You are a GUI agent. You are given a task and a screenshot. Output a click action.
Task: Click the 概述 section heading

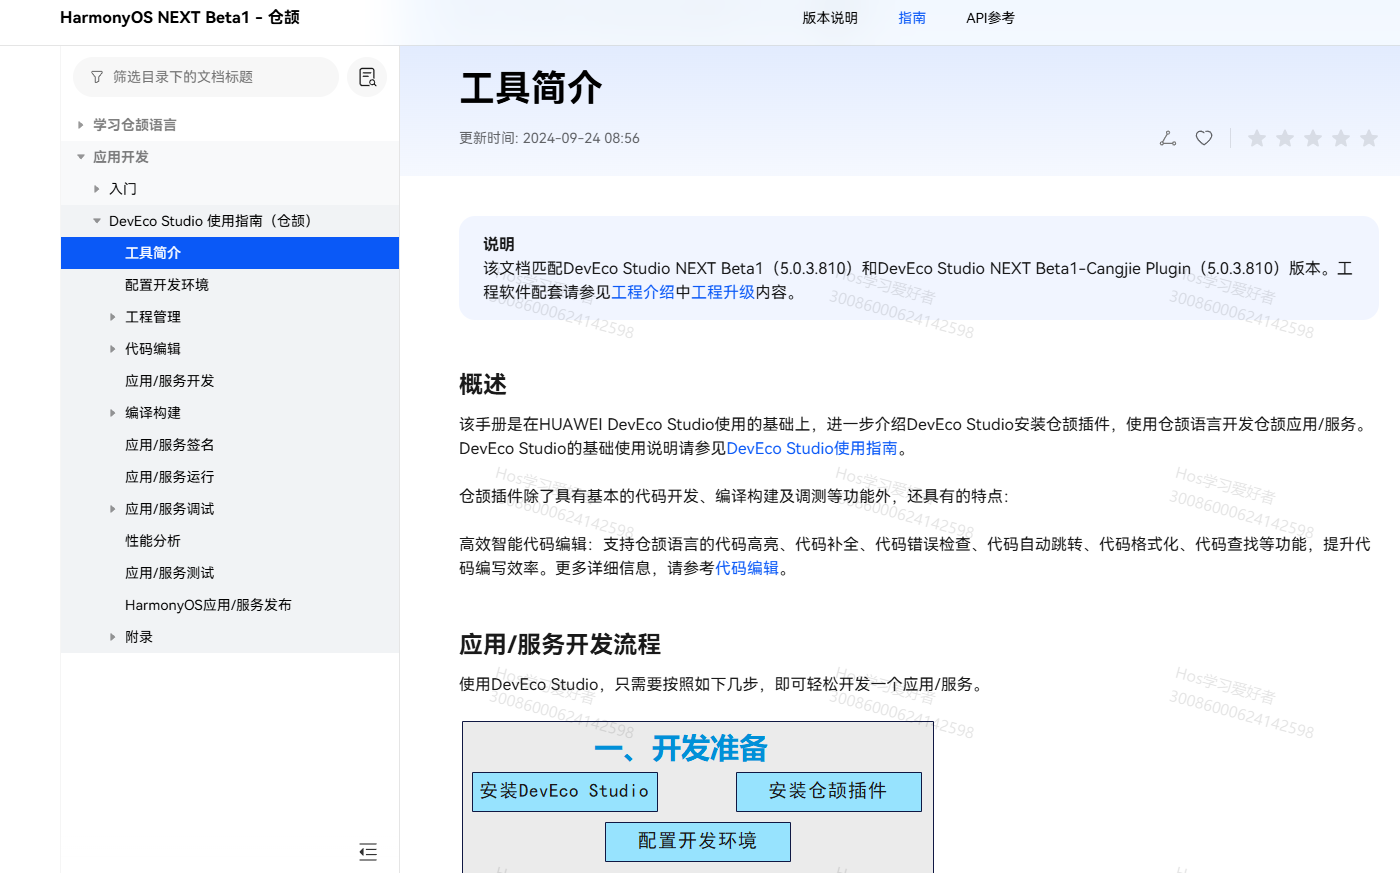[x=483, y=384]
